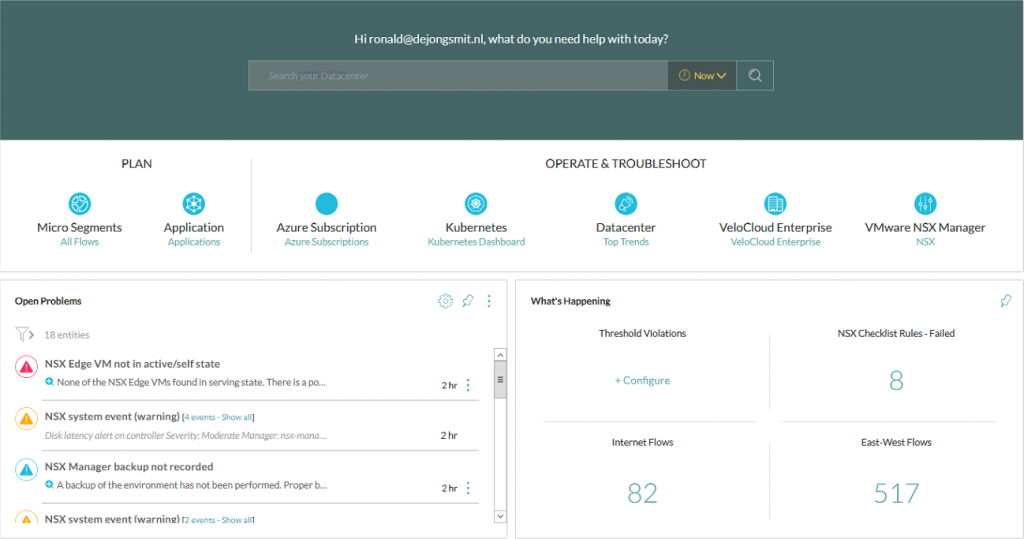
Task: Pin the What's Happening widget
Action: coord(1006,301)
